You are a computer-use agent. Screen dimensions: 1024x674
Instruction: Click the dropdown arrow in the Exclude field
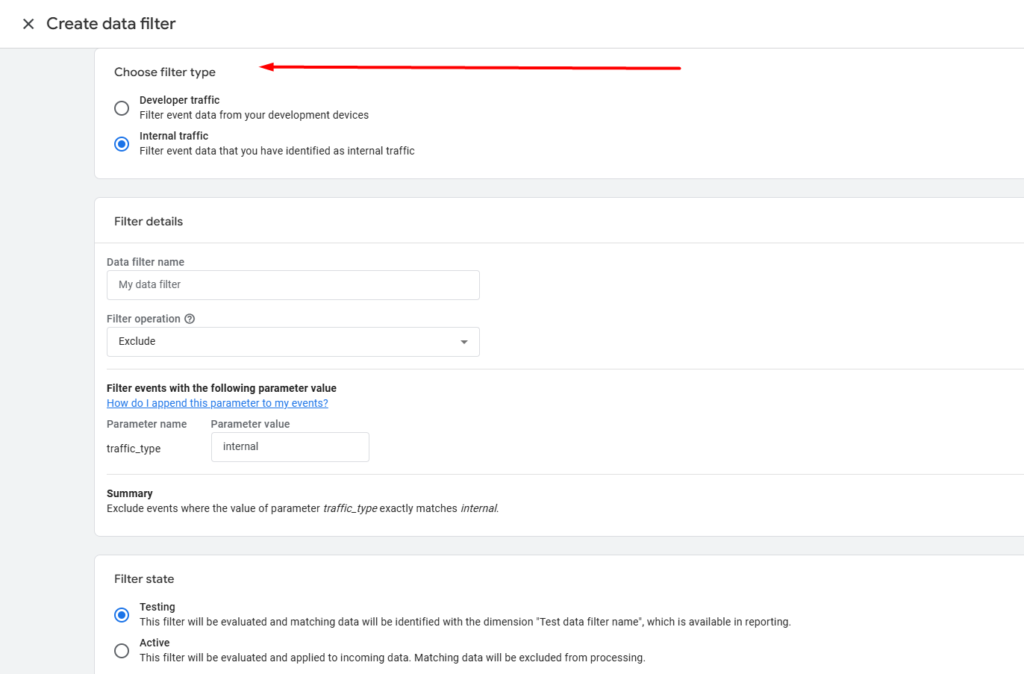463,342
